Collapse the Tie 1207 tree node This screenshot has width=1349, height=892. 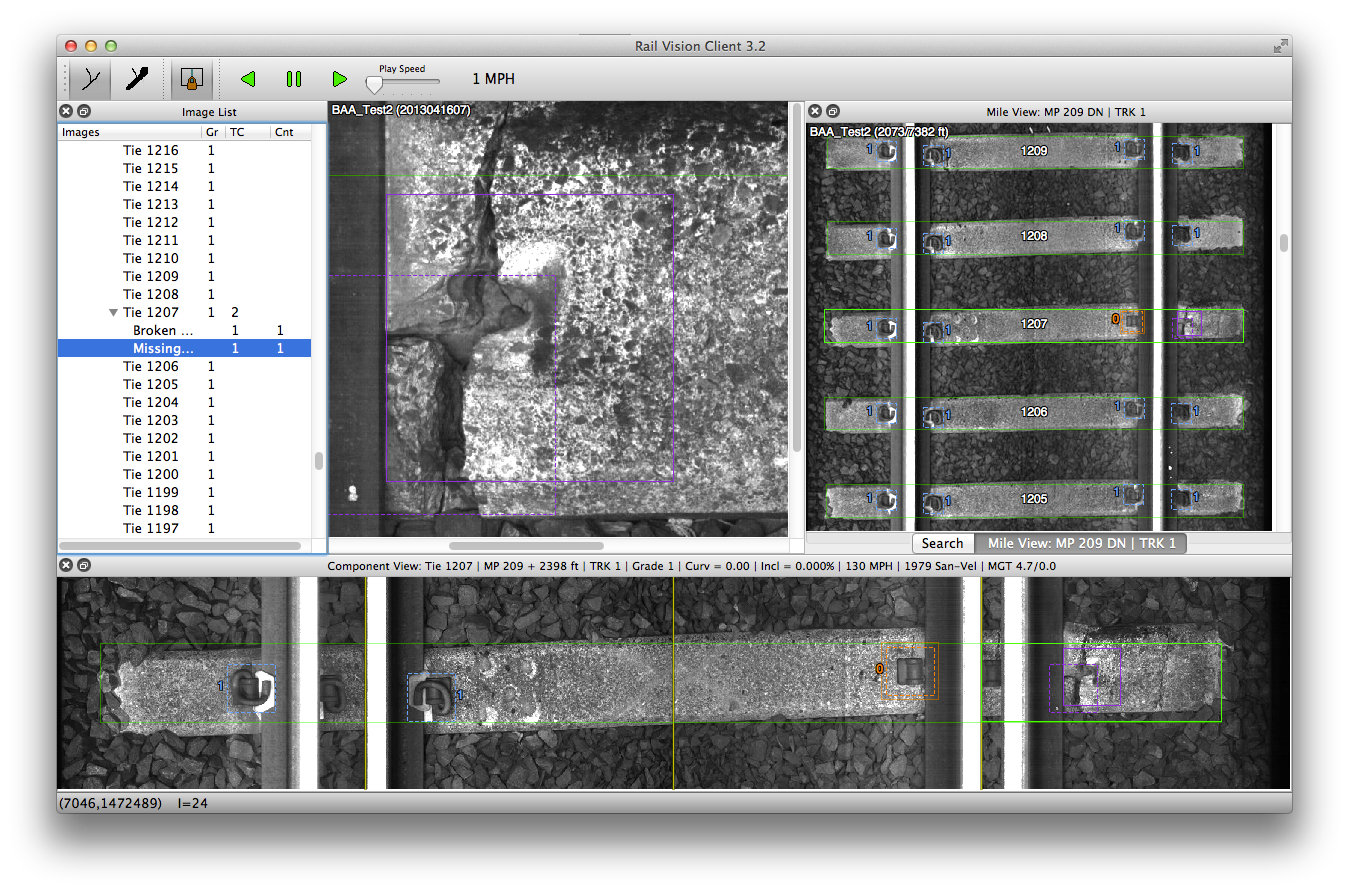[114, 313]
